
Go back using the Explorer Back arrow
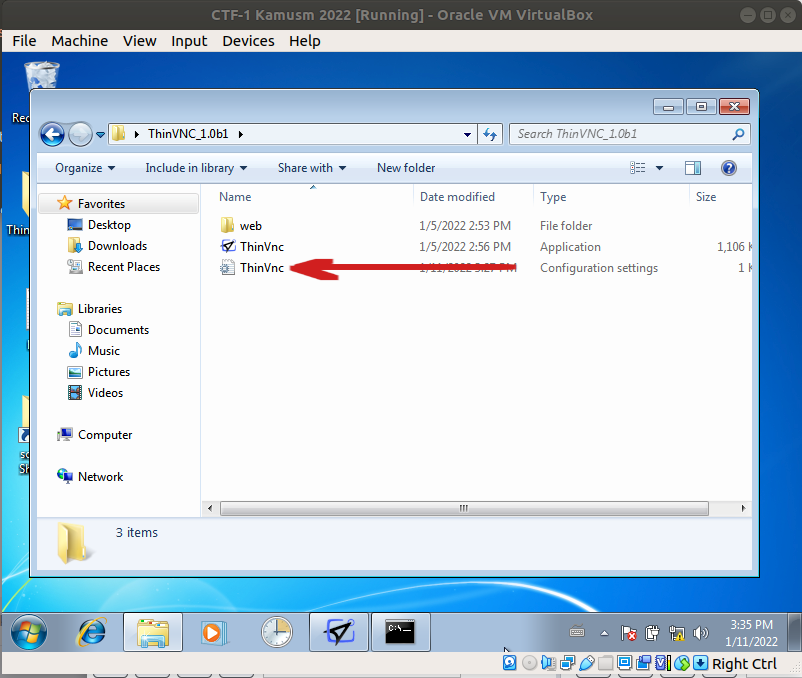coord(52,134)
